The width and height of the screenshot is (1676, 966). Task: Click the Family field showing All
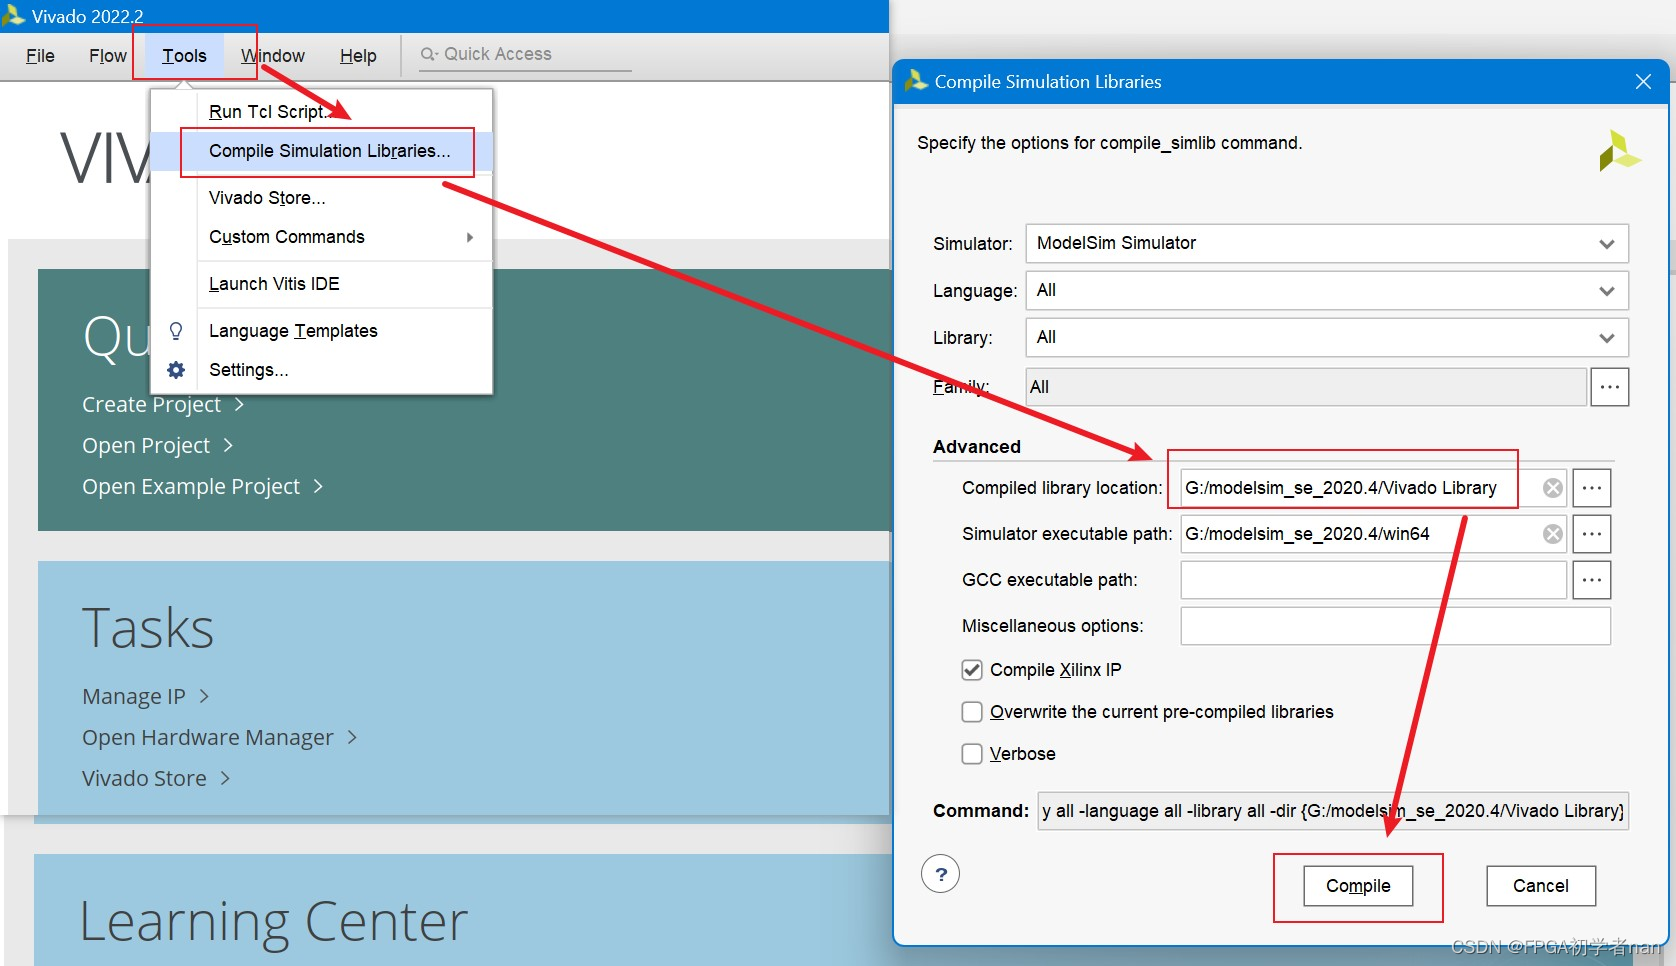pyautogui.click(x=1306, y=387)
